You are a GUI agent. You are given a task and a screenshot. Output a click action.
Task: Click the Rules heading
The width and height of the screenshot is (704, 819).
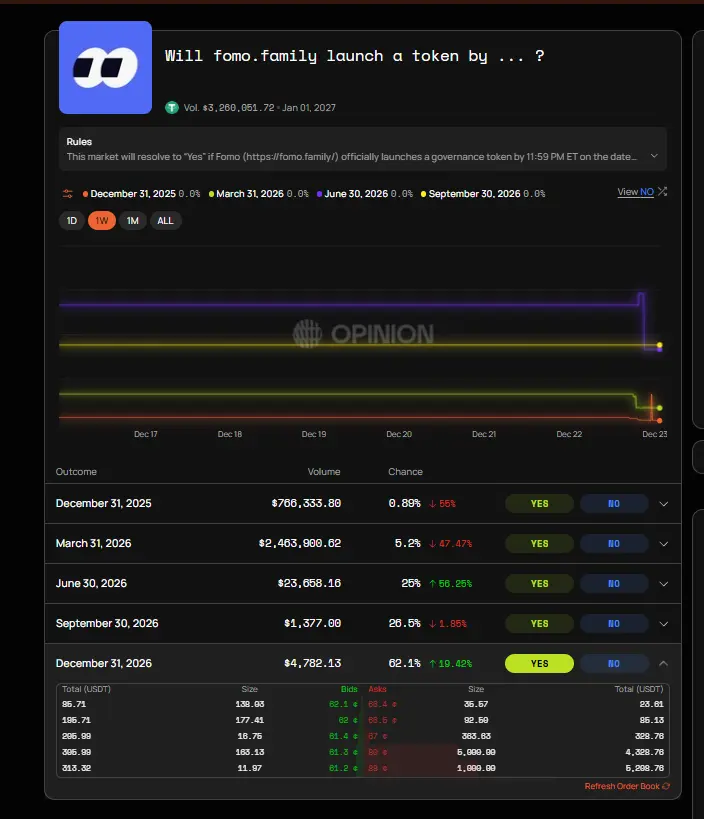pyautogui.click(x=79, y=142)
